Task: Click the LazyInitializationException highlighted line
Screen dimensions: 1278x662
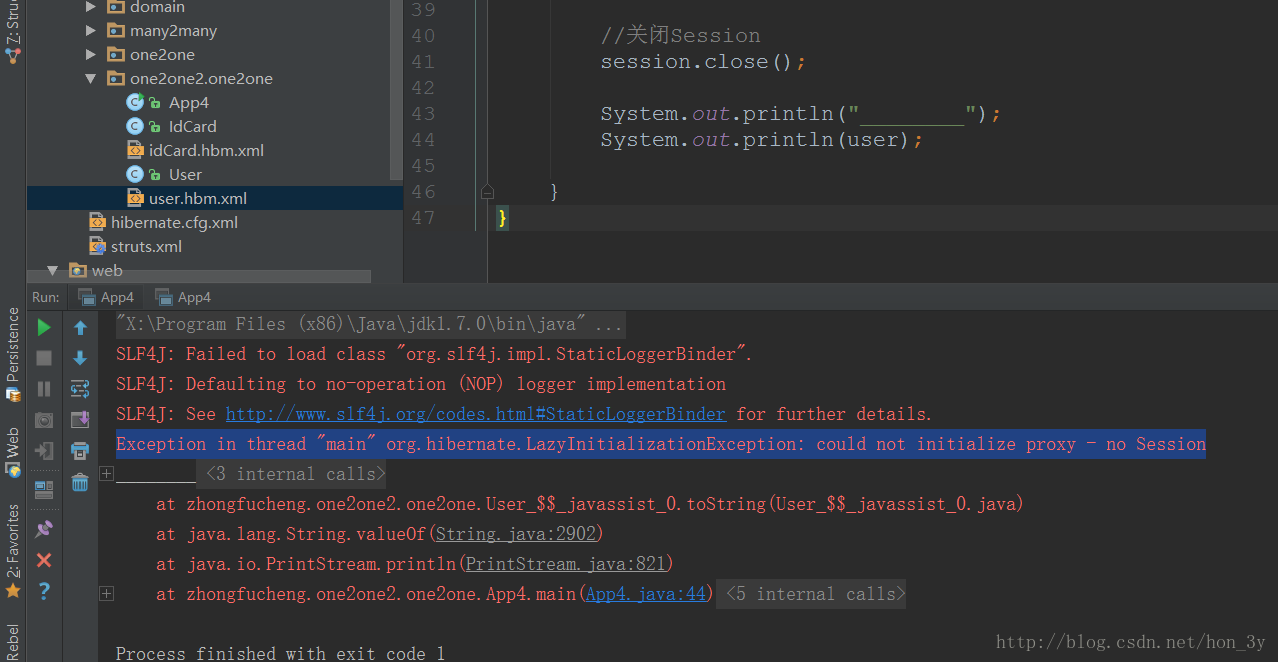Action: pyautogui.click(x=661, y=444)
